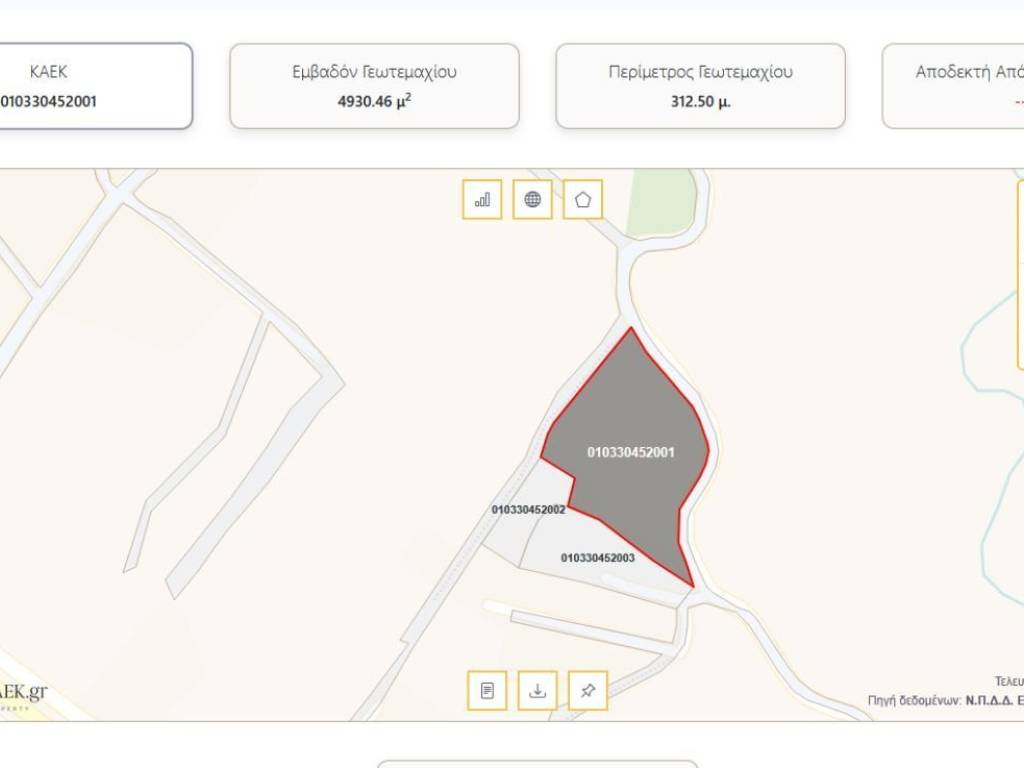
Task: Open the bar chart statistics icon
Action: coord(482,199)
